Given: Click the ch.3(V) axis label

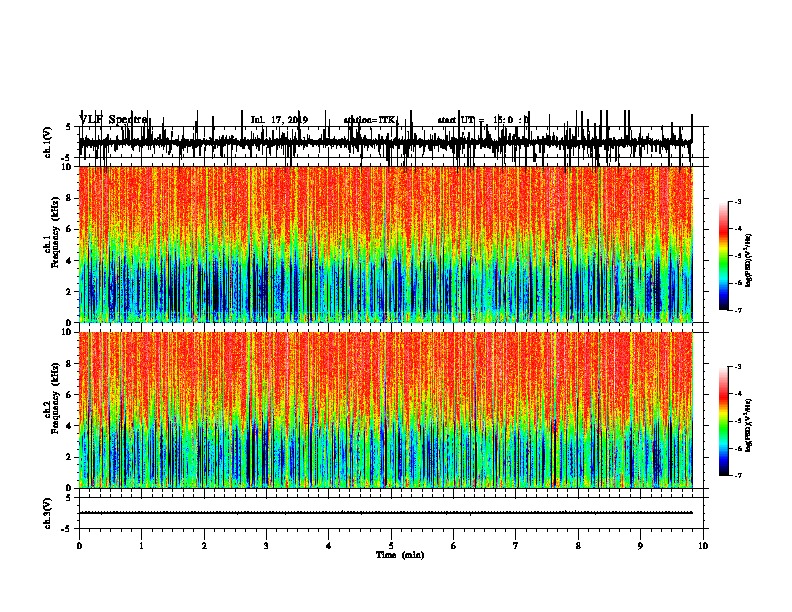Looking at the screenshot, I should [48, 513].
